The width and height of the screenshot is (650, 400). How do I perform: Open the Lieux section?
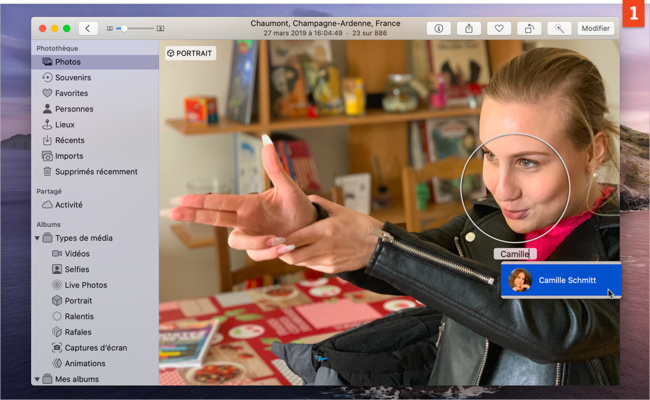pos(65,124)
